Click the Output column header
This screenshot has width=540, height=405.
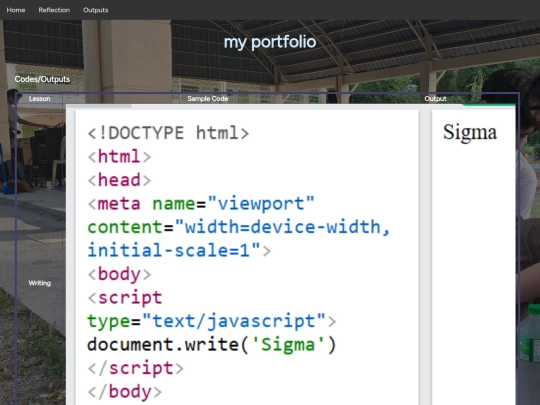click(x=435, y=99)
